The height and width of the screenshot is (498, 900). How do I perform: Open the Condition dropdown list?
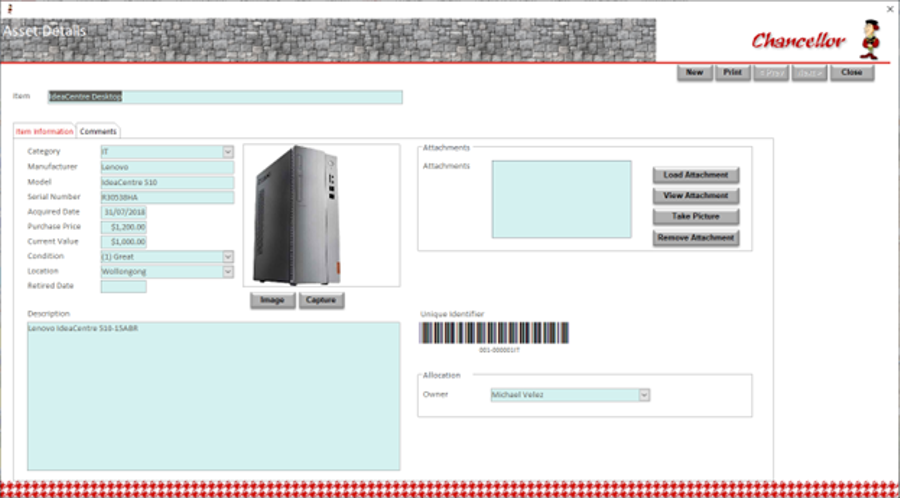[228, 256]
